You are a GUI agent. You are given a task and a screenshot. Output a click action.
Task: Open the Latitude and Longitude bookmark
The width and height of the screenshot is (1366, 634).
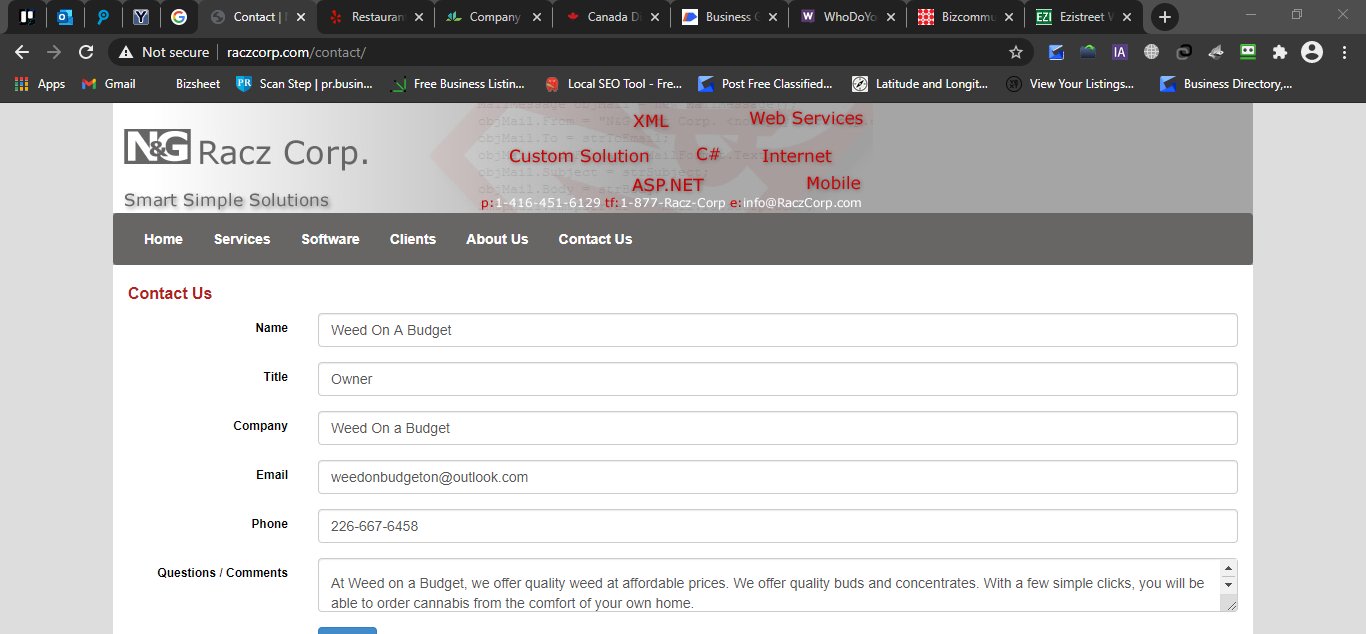click(921, 84)
